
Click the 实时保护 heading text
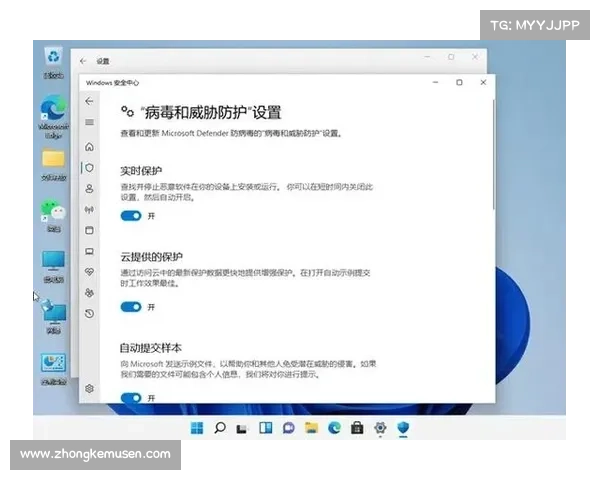(141, 170)
